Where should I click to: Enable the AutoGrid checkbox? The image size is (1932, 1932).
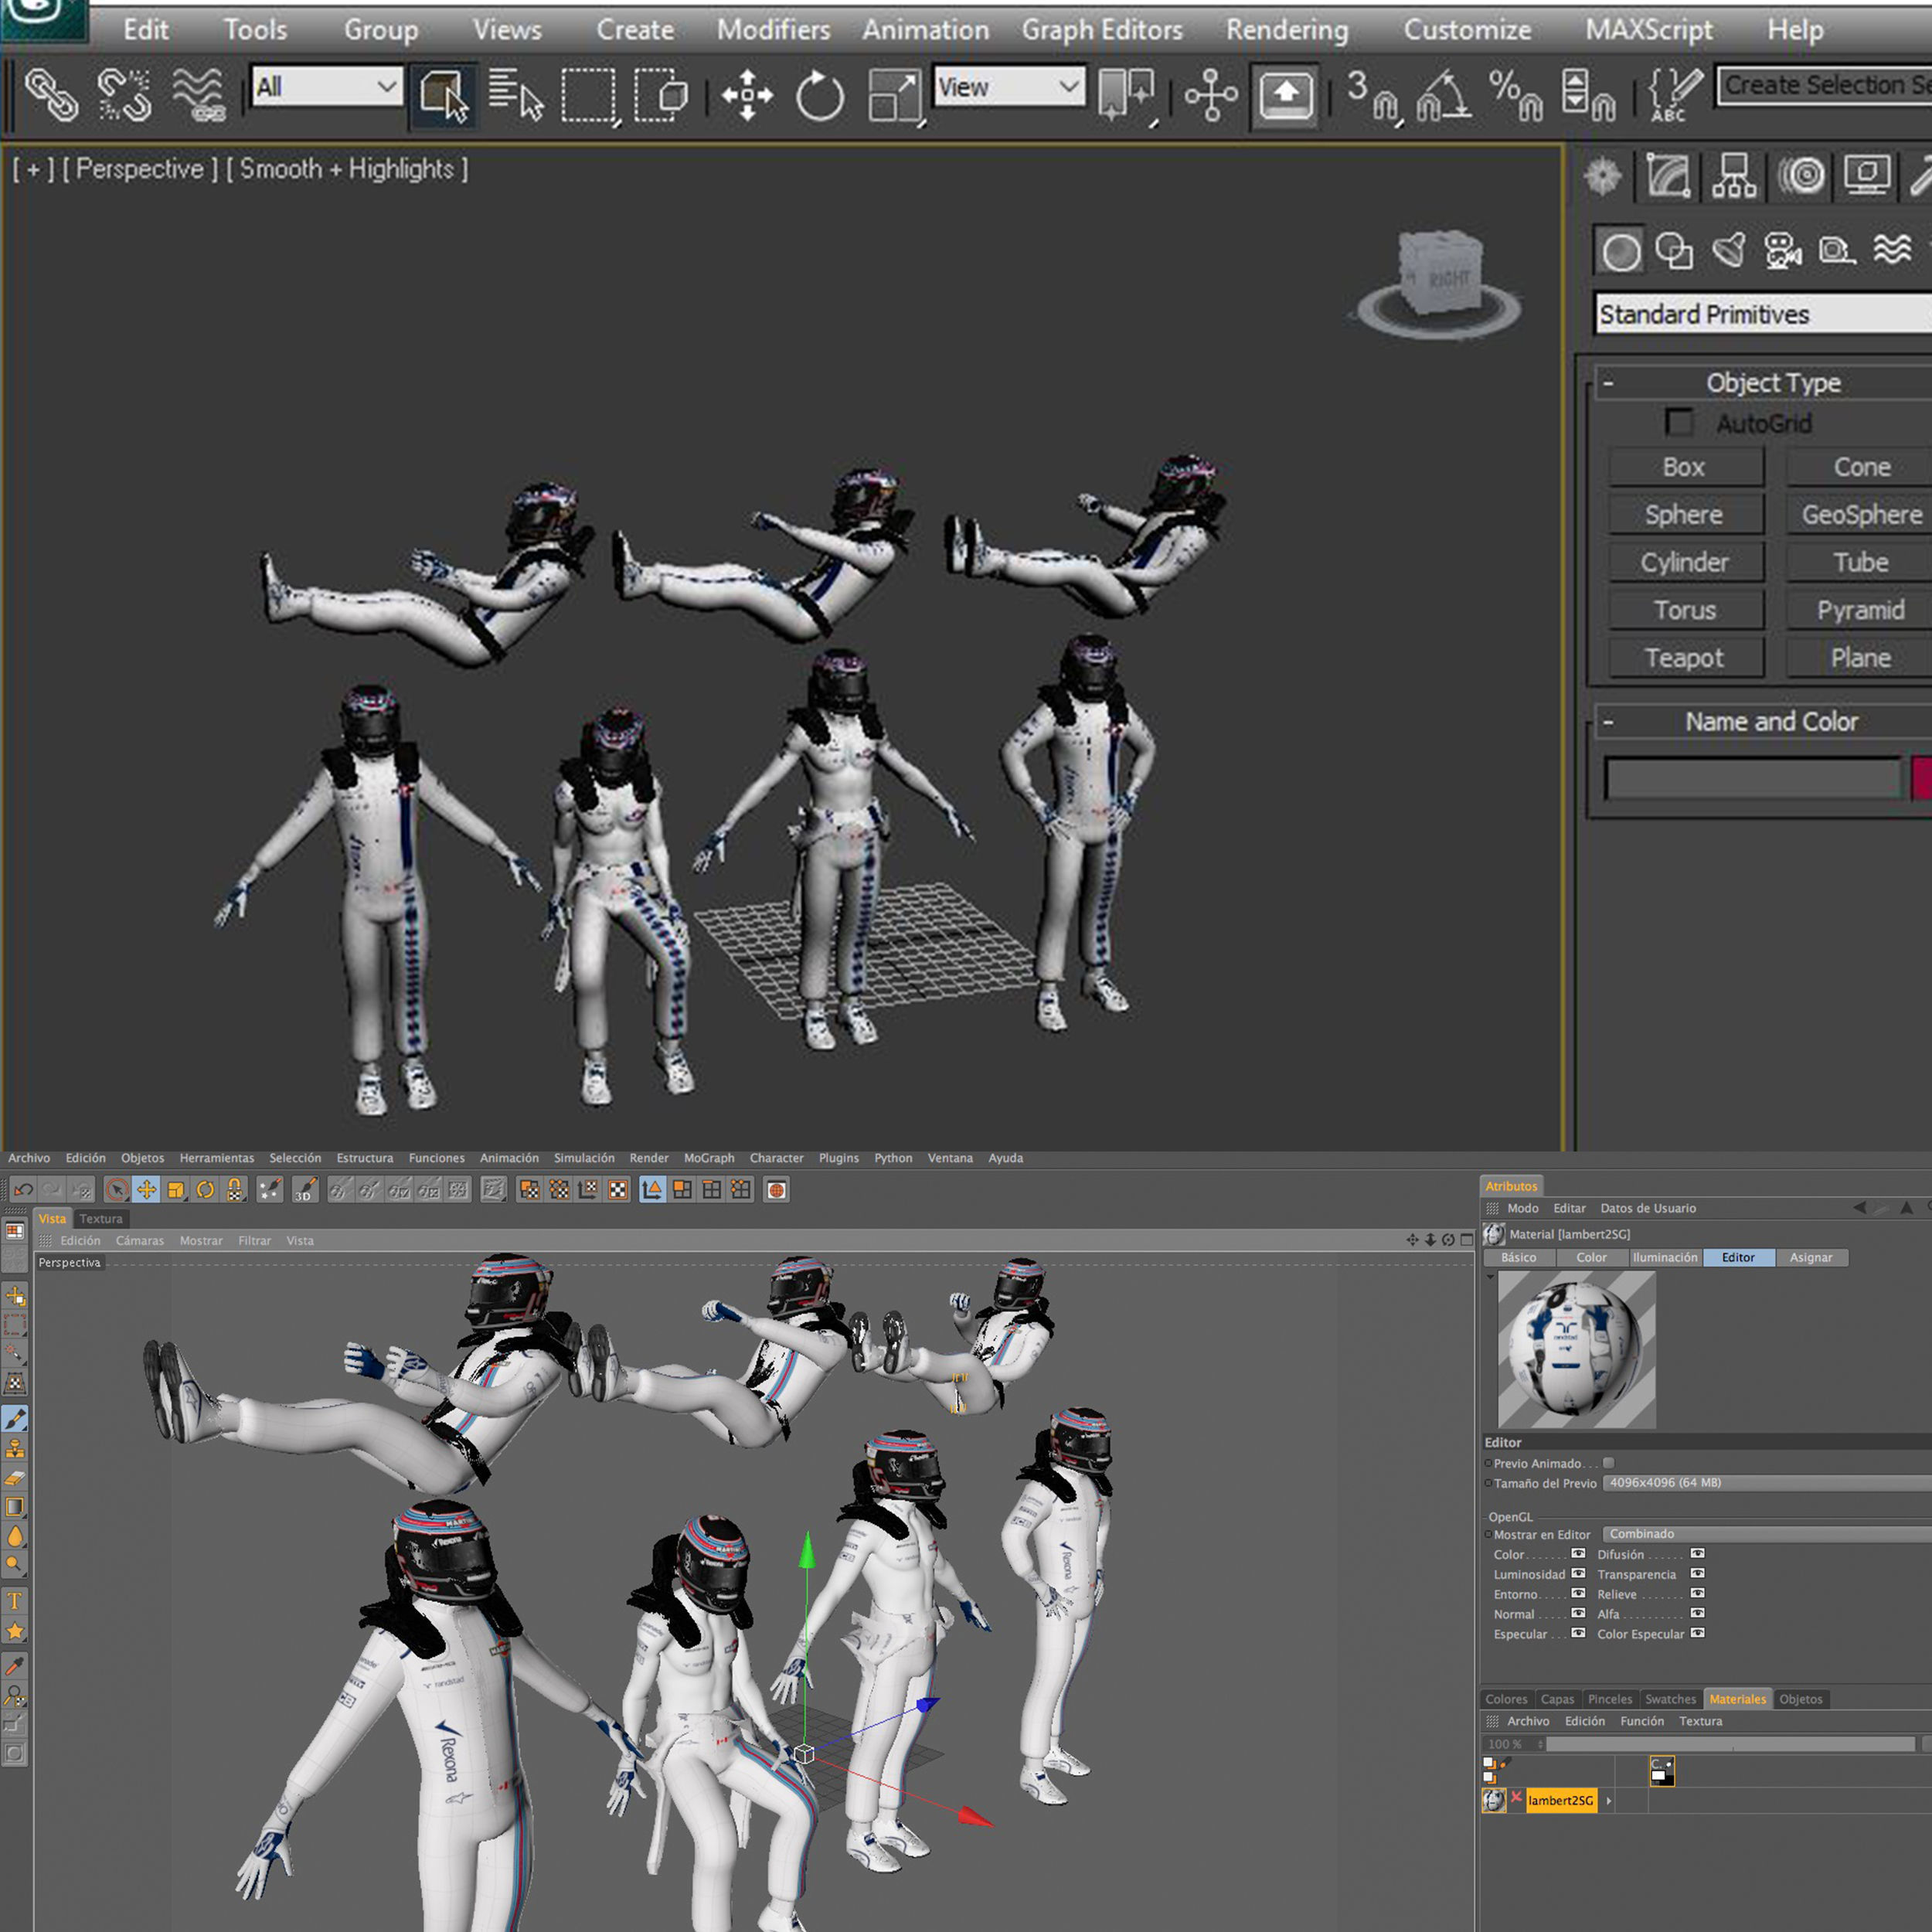[1679, 423]
